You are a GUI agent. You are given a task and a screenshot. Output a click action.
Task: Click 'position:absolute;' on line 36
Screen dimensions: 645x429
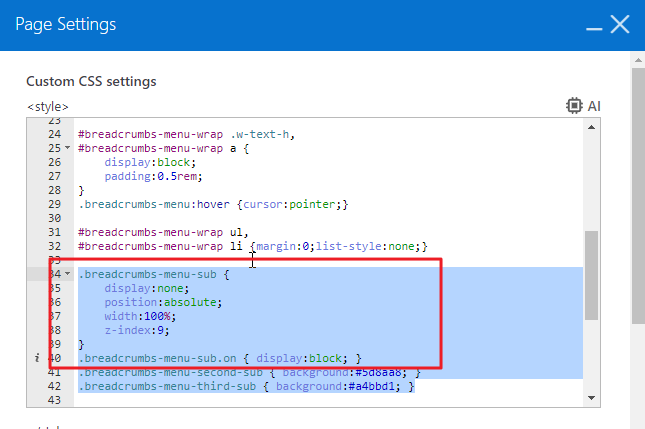pos(163,302)
